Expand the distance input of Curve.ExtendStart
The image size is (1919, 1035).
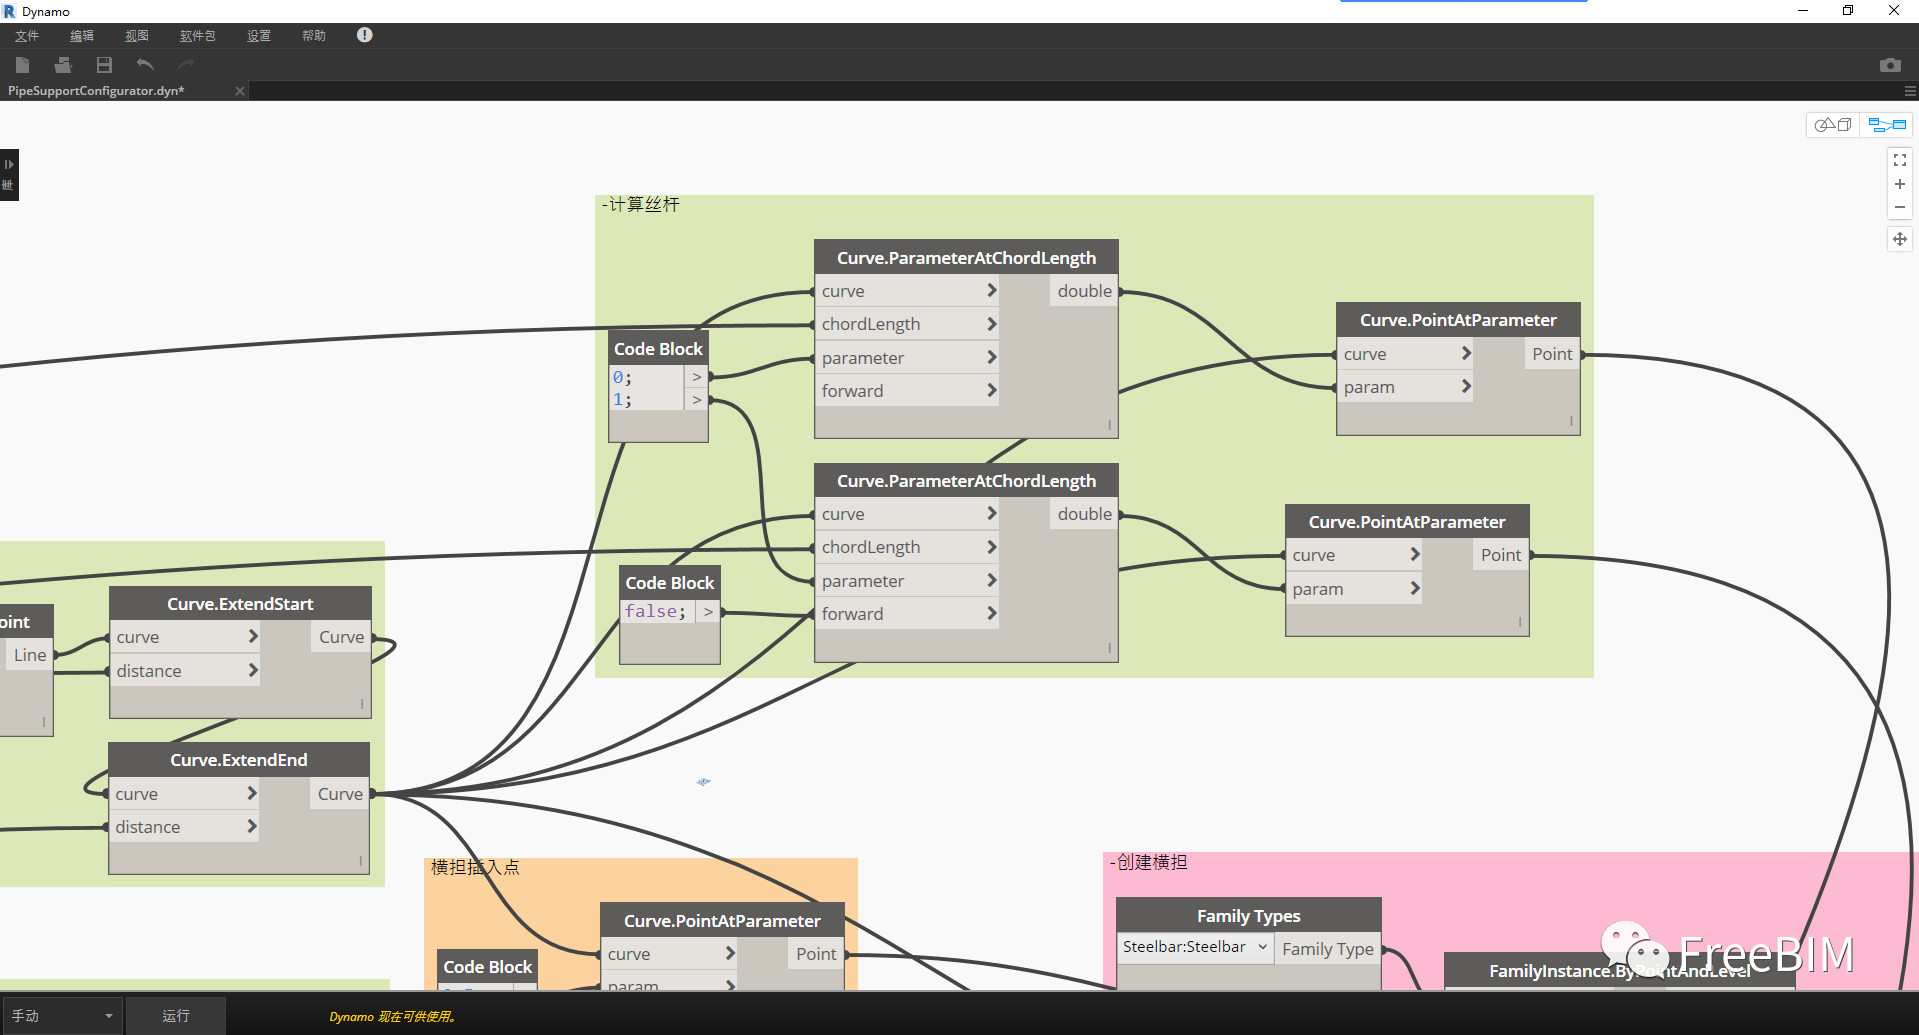tap(252, 670)
